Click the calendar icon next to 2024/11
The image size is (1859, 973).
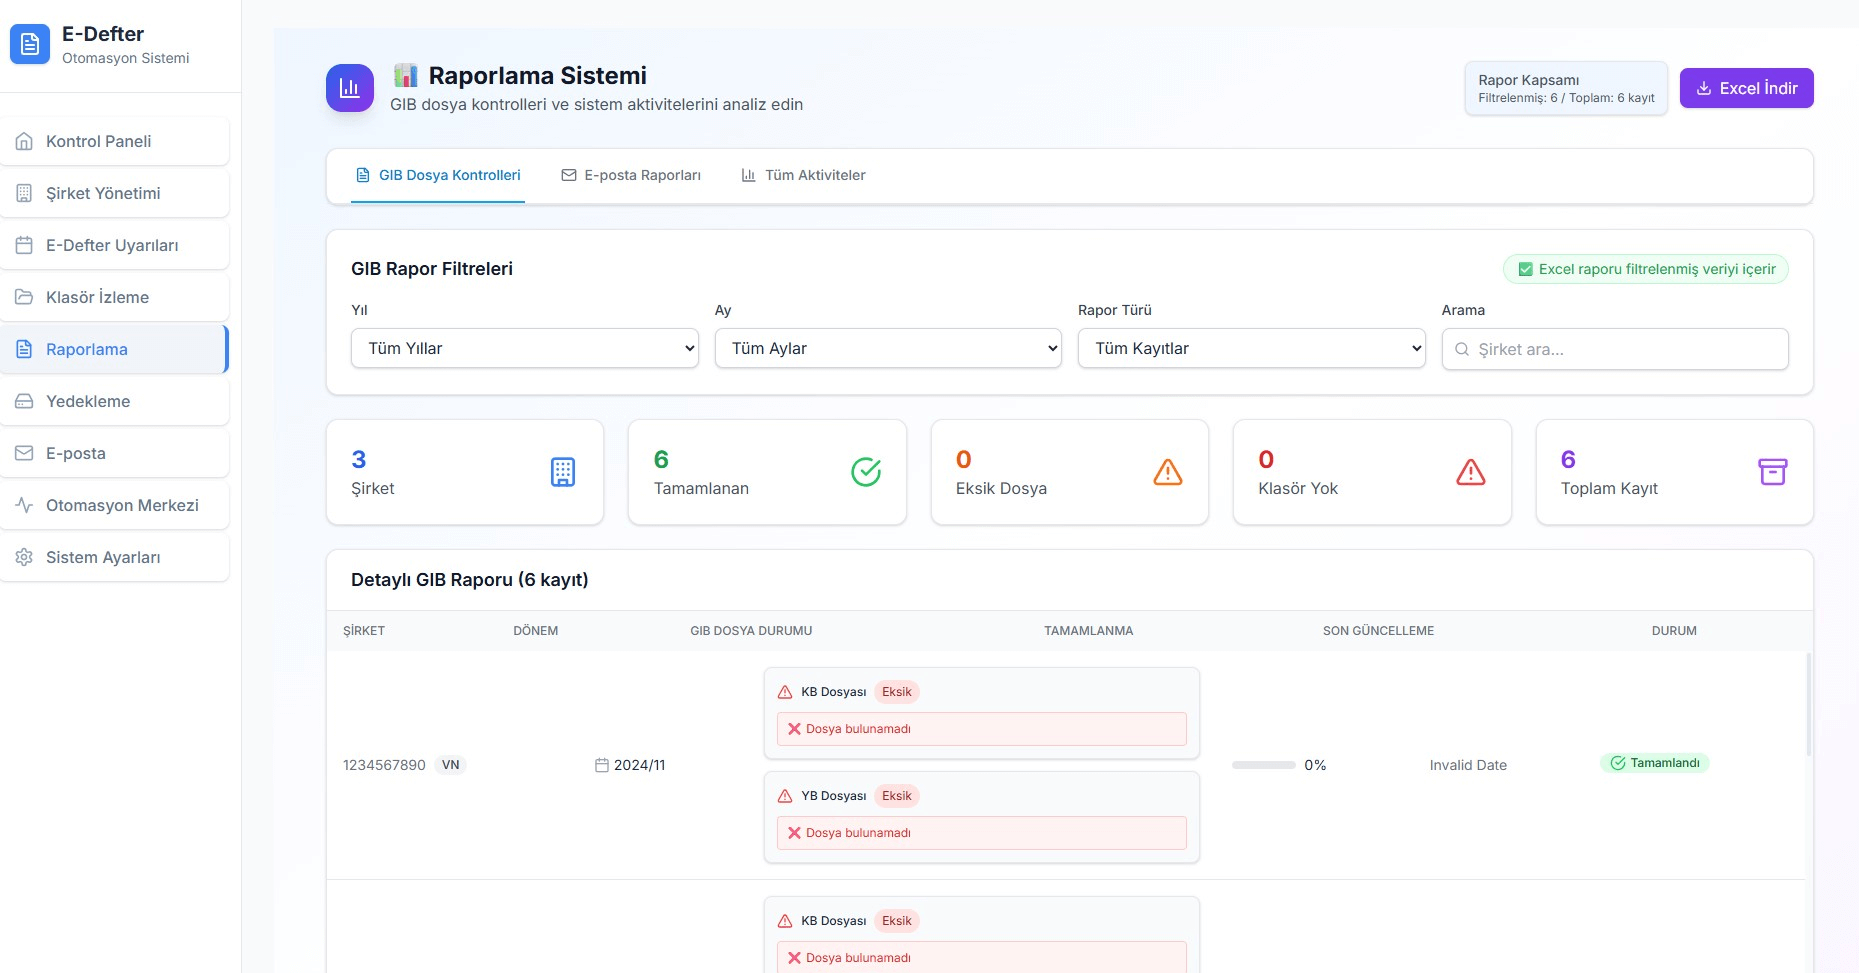point(602,765)
